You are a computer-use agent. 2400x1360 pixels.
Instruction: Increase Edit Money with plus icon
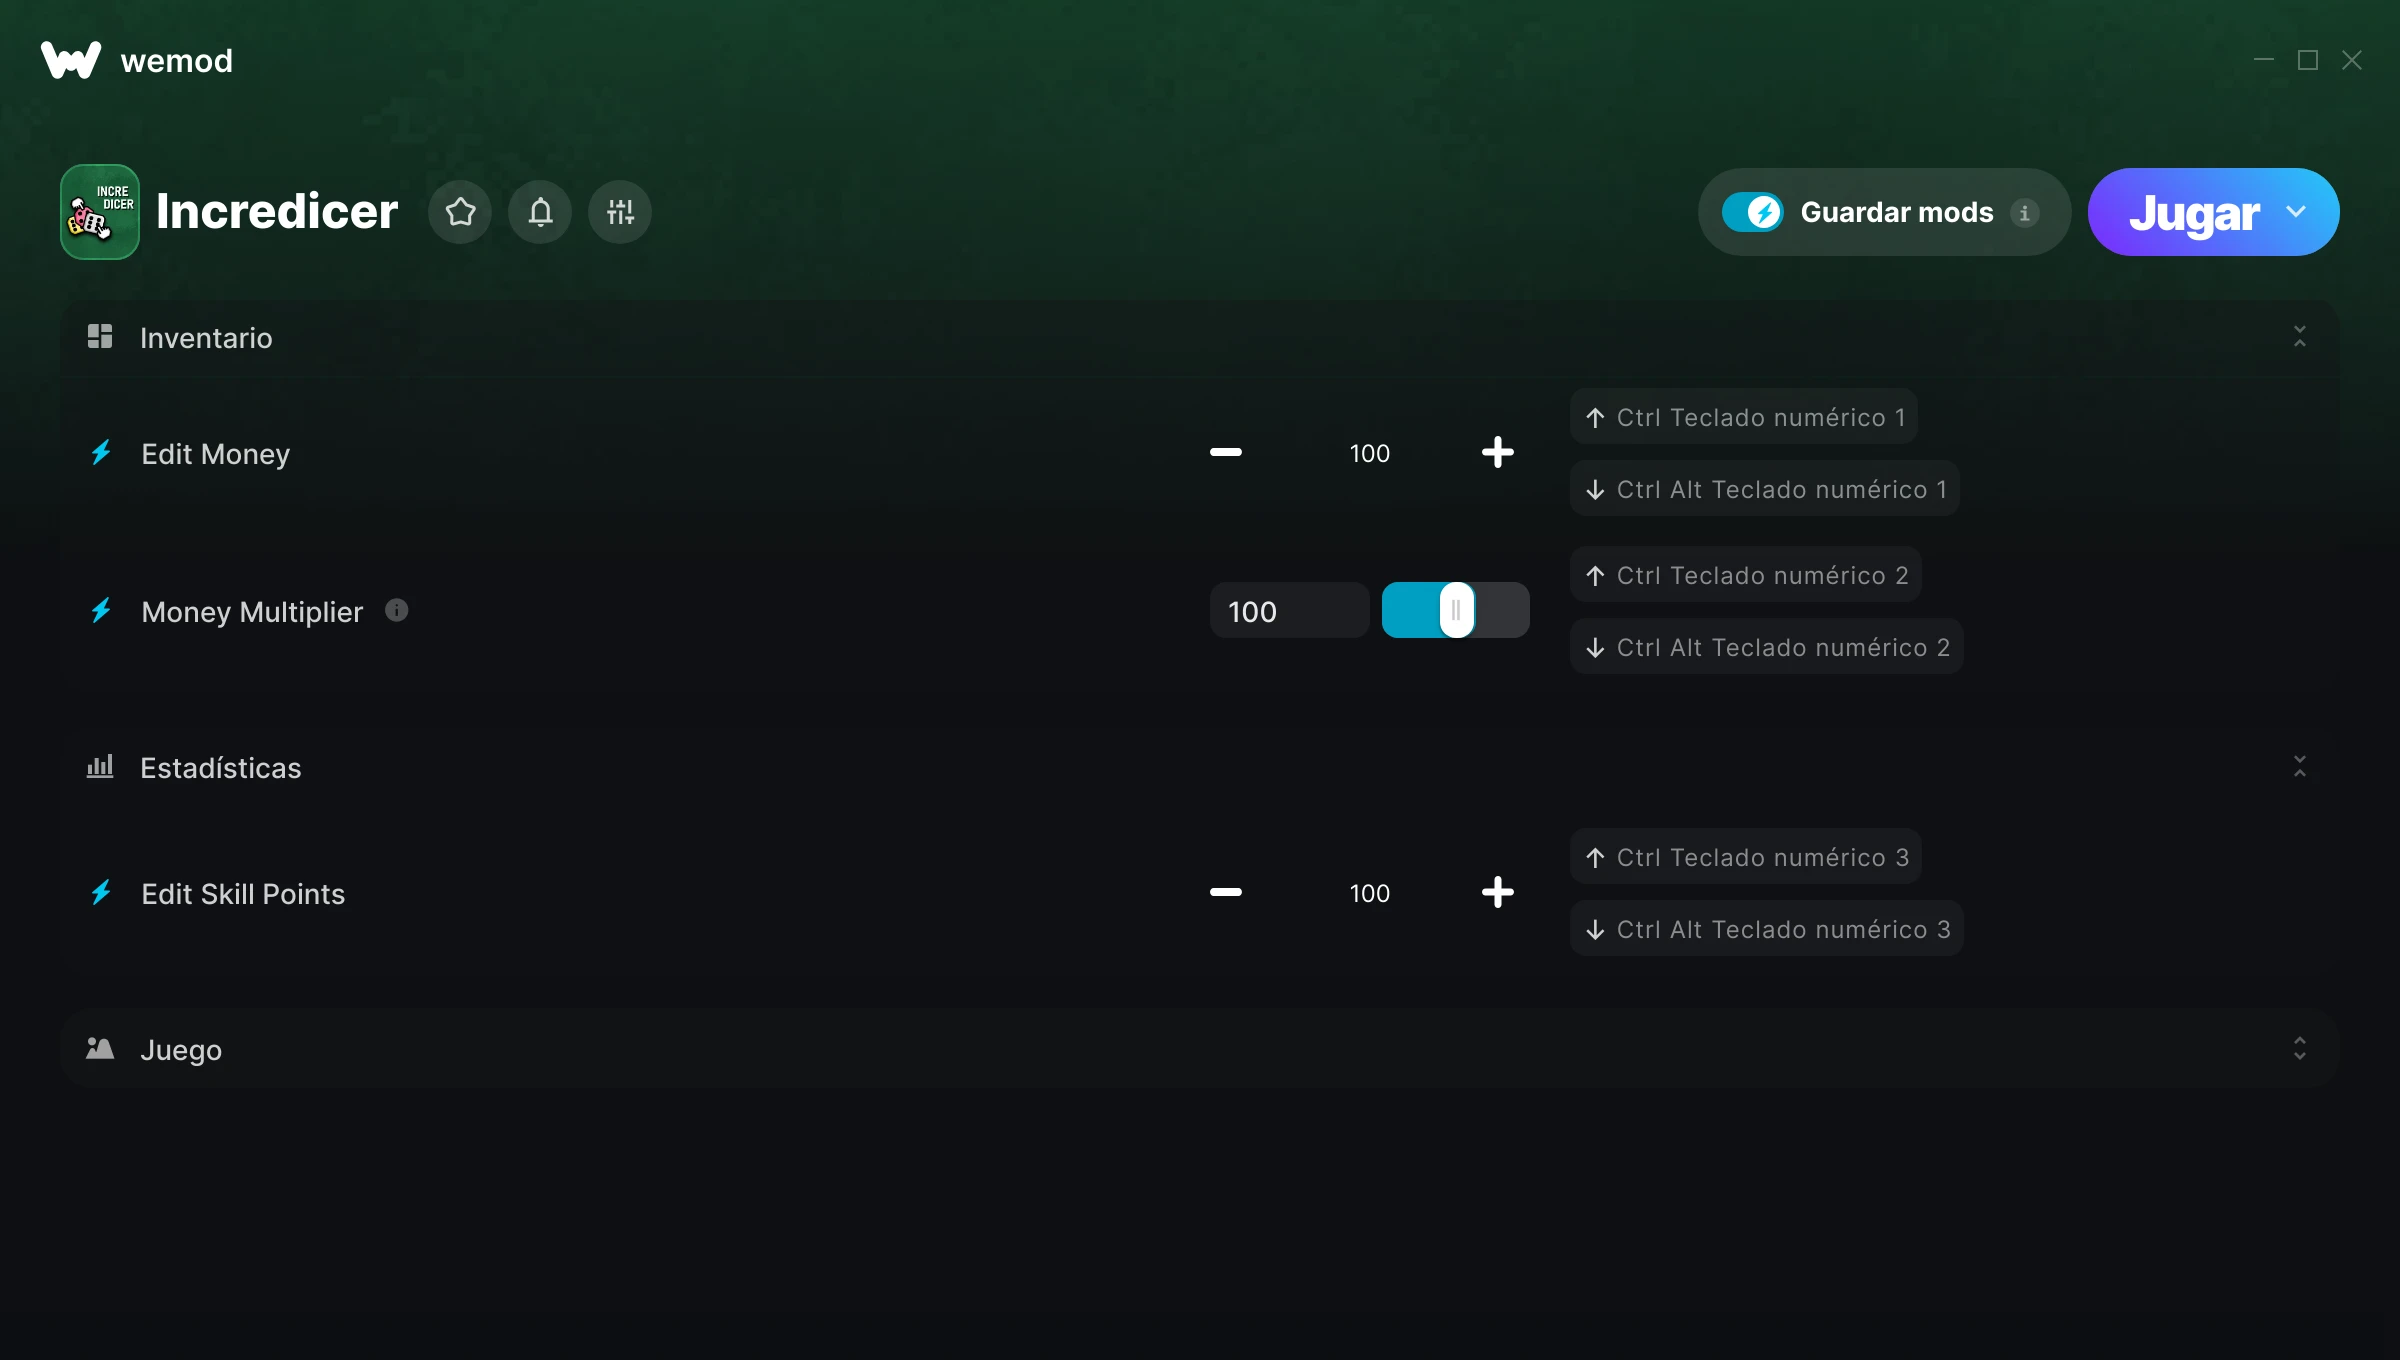[1497, 453]
